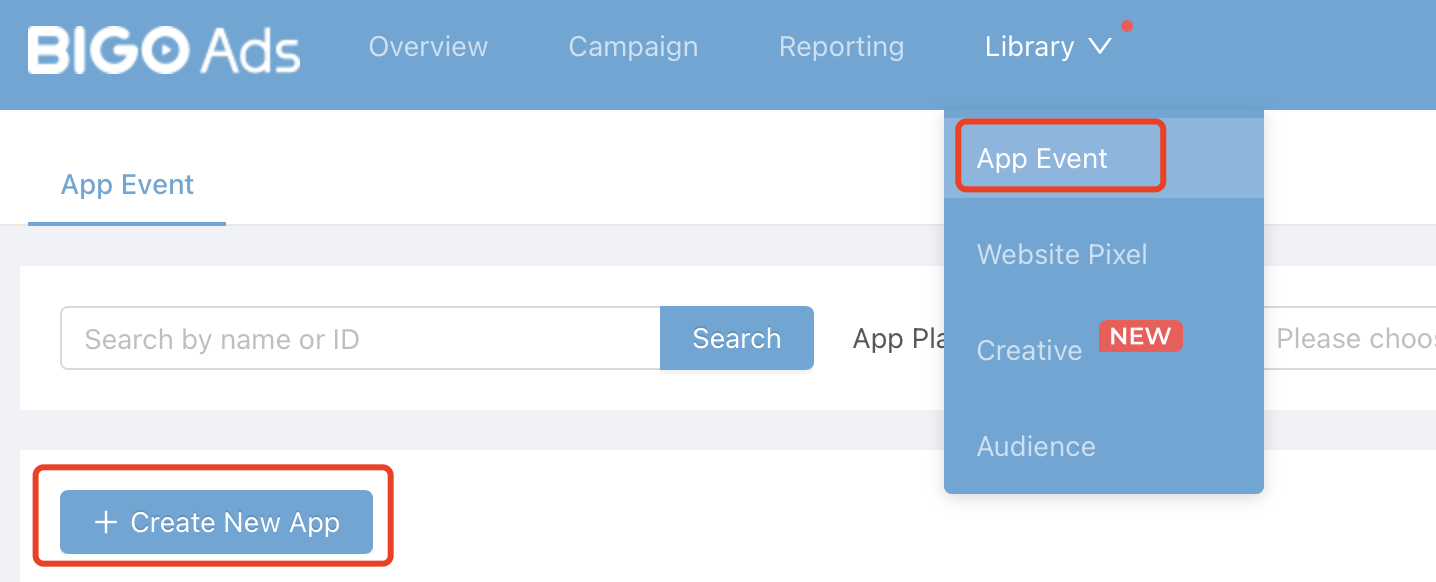Screen dimensions: 1436x582
Task: Open the Please choose platform dropdown
Action: [1350, 338]
